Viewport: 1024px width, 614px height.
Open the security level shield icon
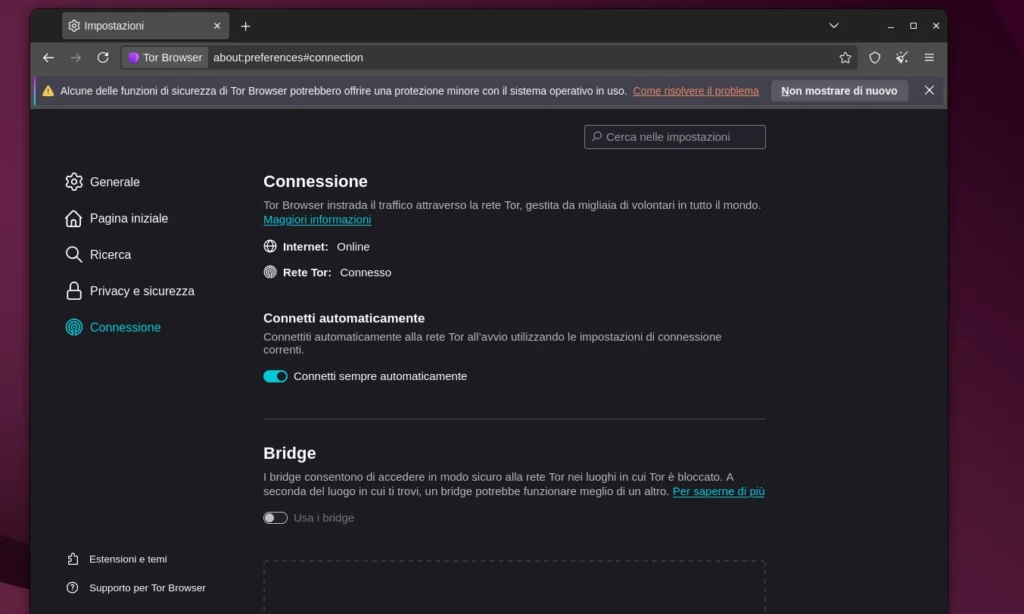(x=874, y=58)
